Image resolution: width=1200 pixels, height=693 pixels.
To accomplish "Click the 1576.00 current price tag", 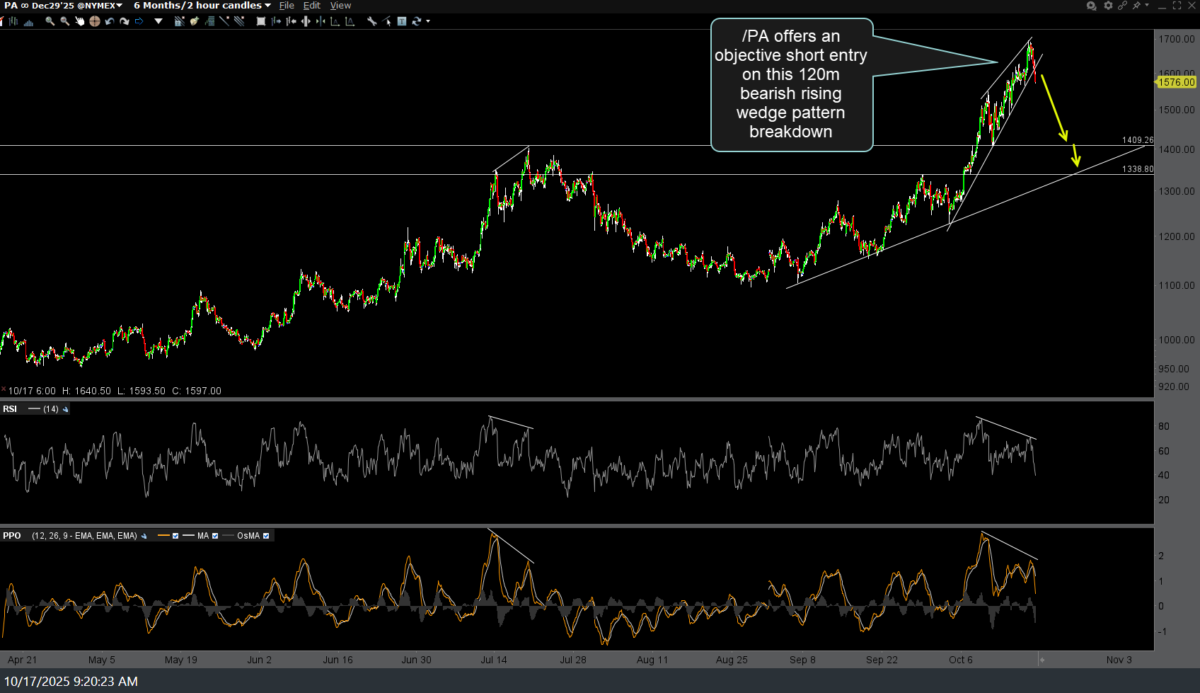I will [1176, 83].
